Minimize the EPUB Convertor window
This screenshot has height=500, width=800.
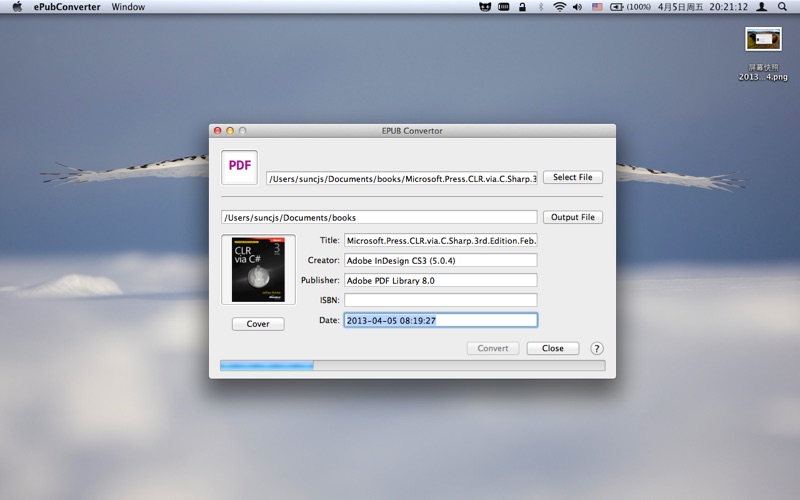point(230,131)
